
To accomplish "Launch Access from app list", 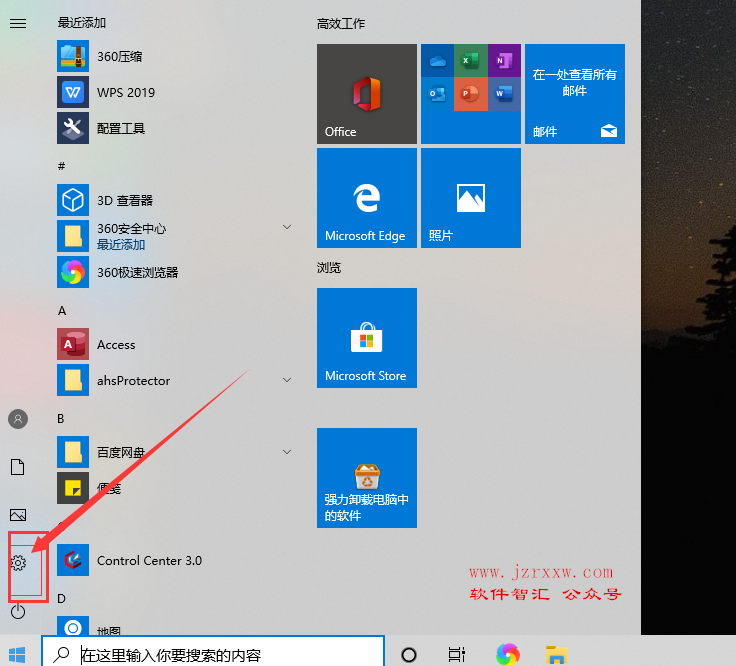I will click(x=175, y=344).
